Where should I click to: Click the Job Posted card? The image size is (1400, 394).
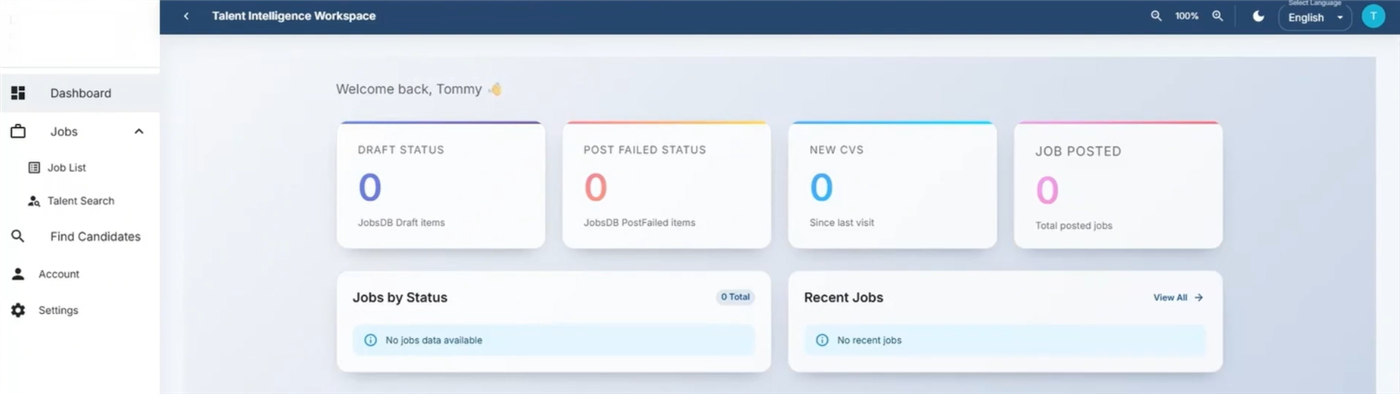tap(1118, 185)
